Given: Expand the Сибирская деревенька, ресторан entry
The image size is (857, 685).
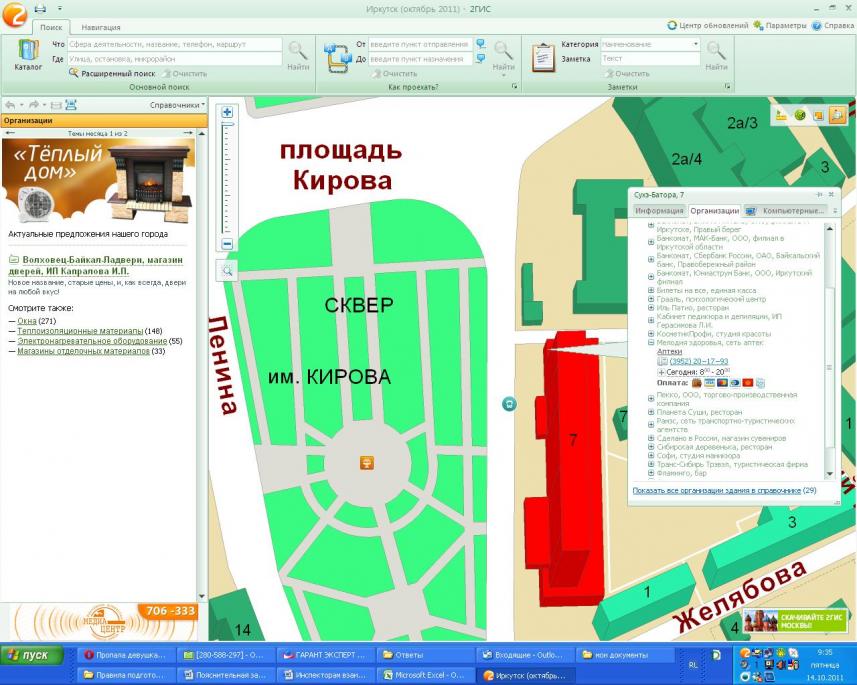Looking at the screenshot, I should [x=651, y=447].
